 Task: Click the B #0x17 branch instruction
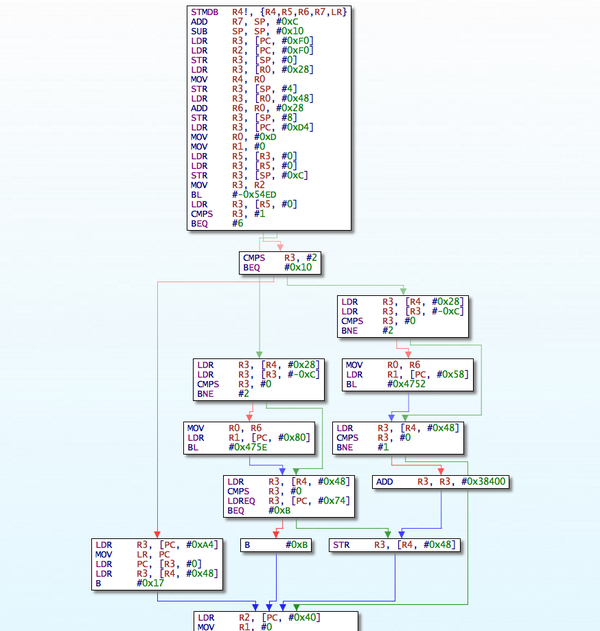click(130, 583)
